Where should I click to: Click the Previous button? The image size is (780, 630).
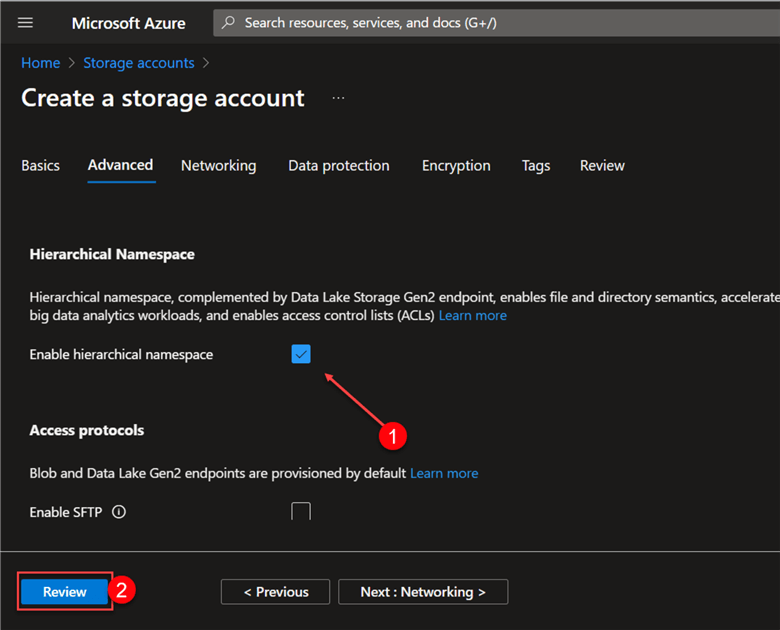[x=275, y=592]
